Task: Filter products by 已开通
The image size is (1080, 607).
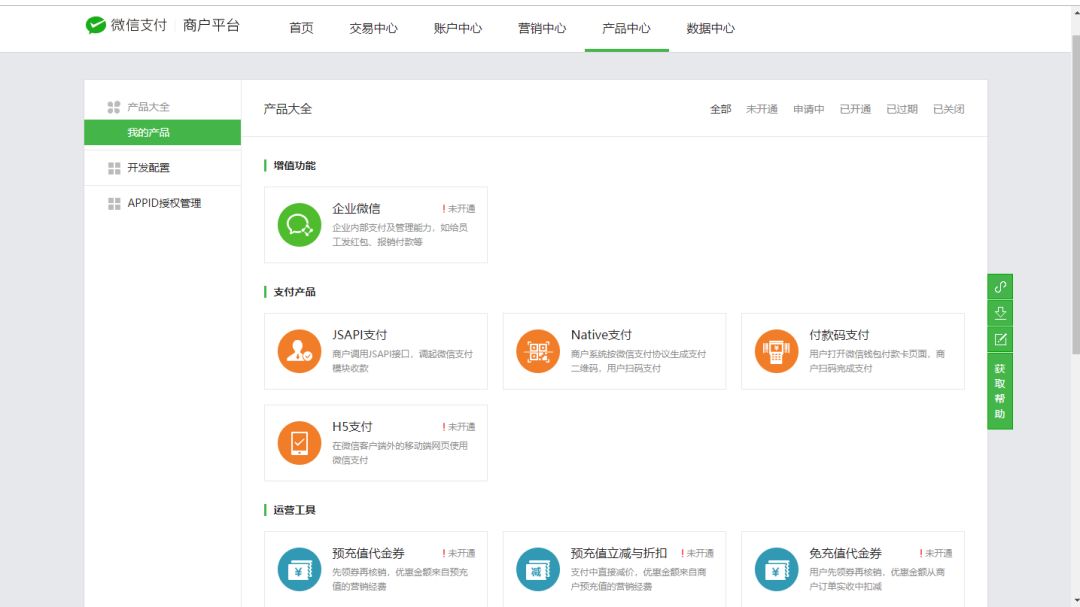Action: 855,109
